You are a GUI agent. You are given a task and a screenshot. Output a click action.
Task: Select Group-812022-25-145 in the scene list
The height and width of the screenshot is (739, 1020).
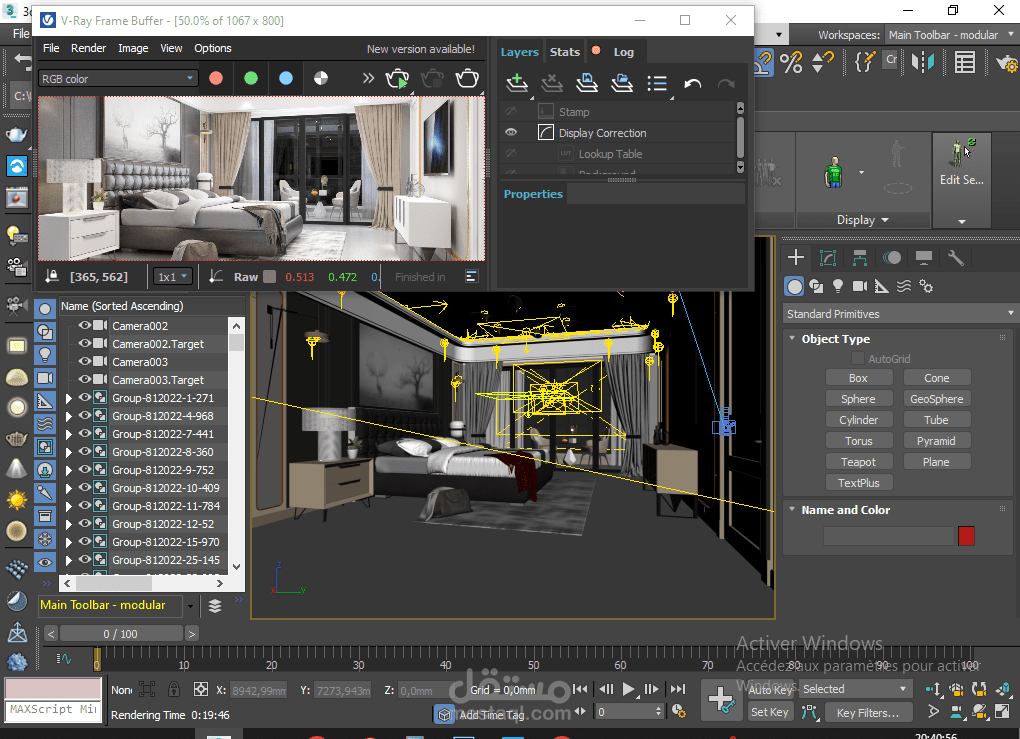coord(166,560)
